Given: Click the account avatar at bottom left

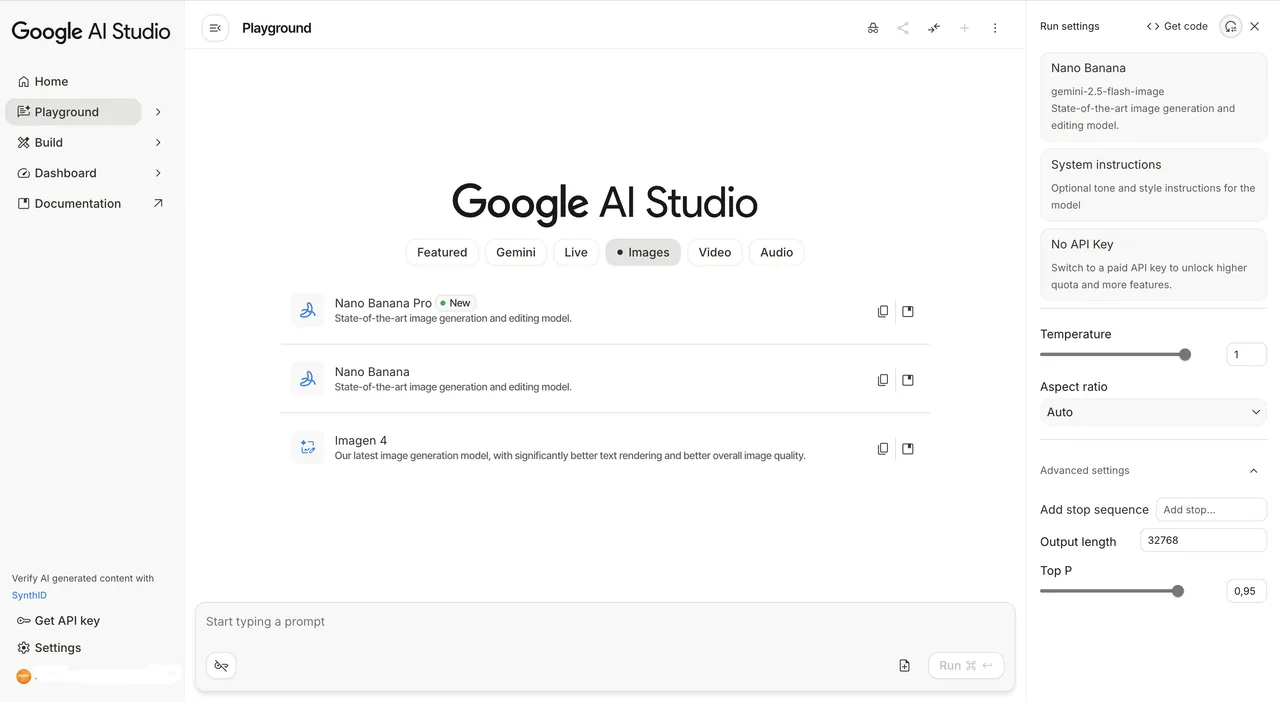Looking at the screenshot, I should pos(24,676).
